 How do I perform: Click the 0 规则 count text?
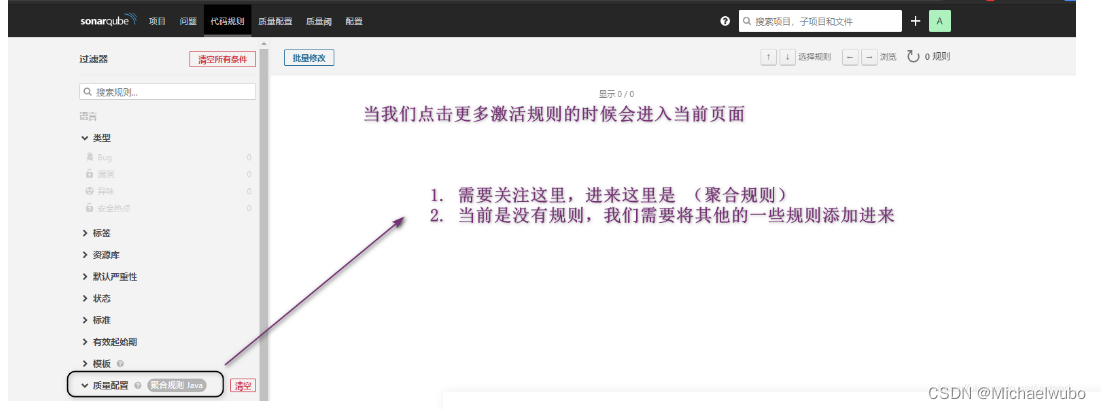[x=937, y=56]
